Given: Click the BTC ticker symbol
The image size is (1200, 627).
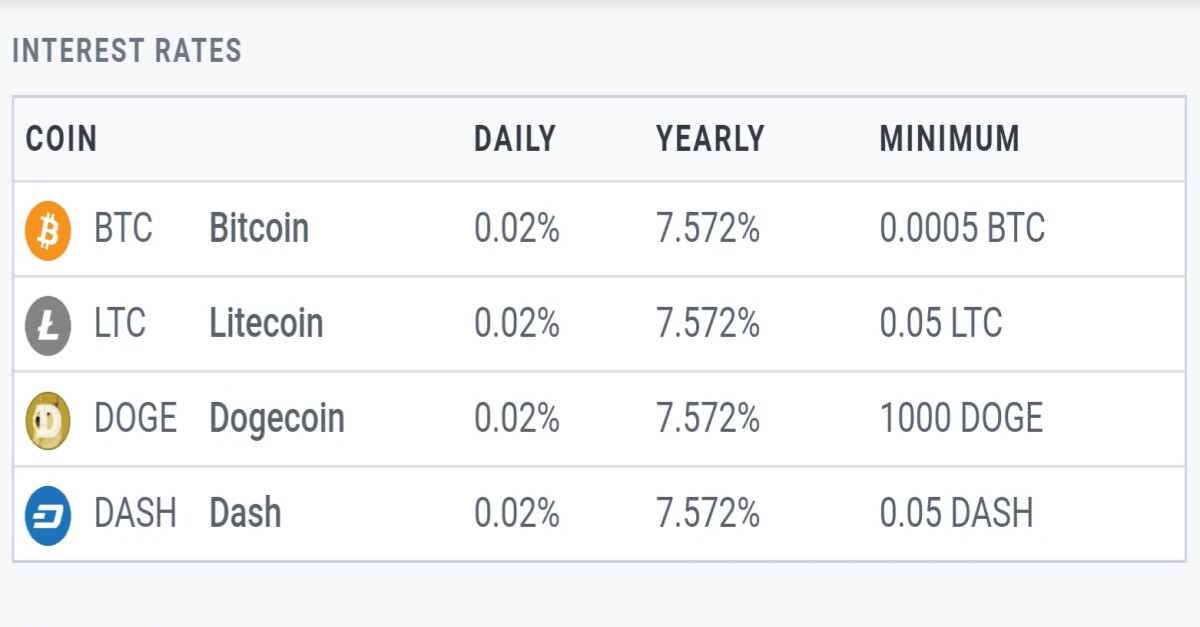Looking at the screenshot, I should [x=123, y=229].
